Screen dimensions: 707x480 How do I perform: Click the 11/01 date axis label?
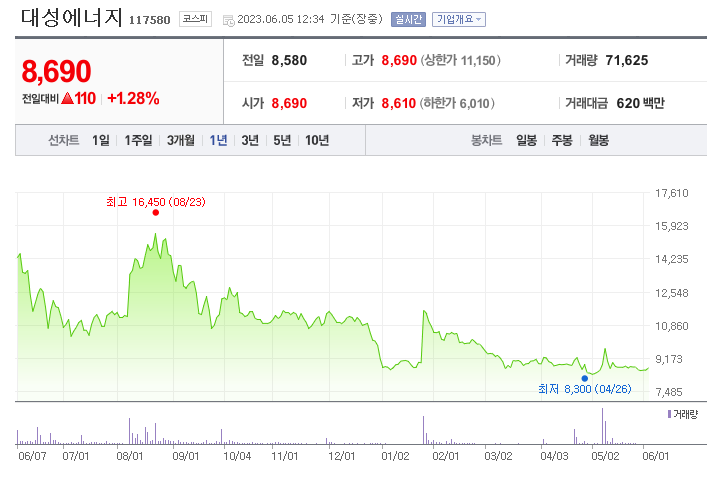[285, 456]
